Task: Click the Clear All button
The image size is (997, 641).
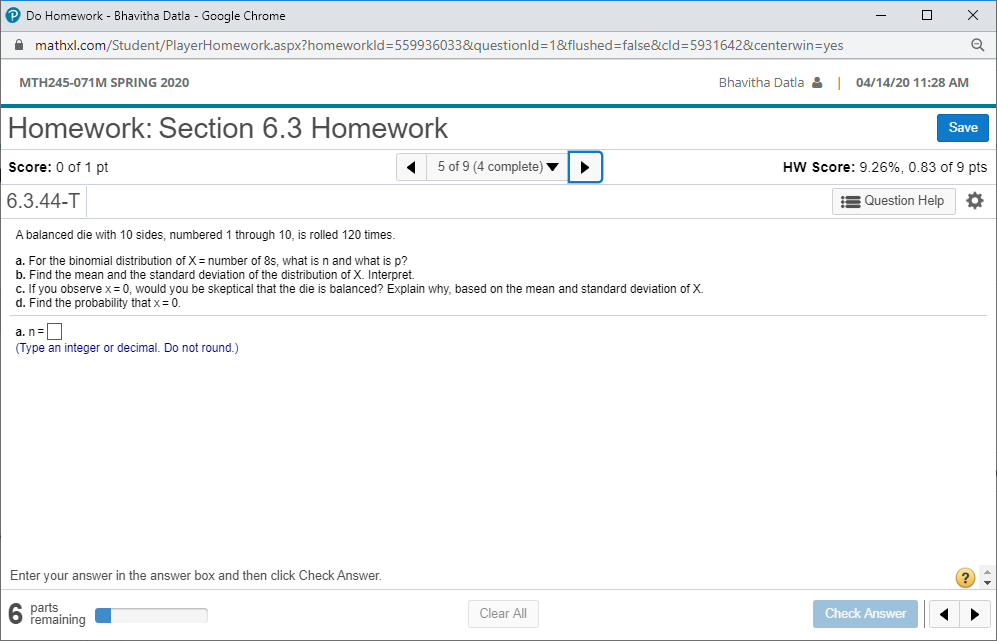Action: point(503,614)
